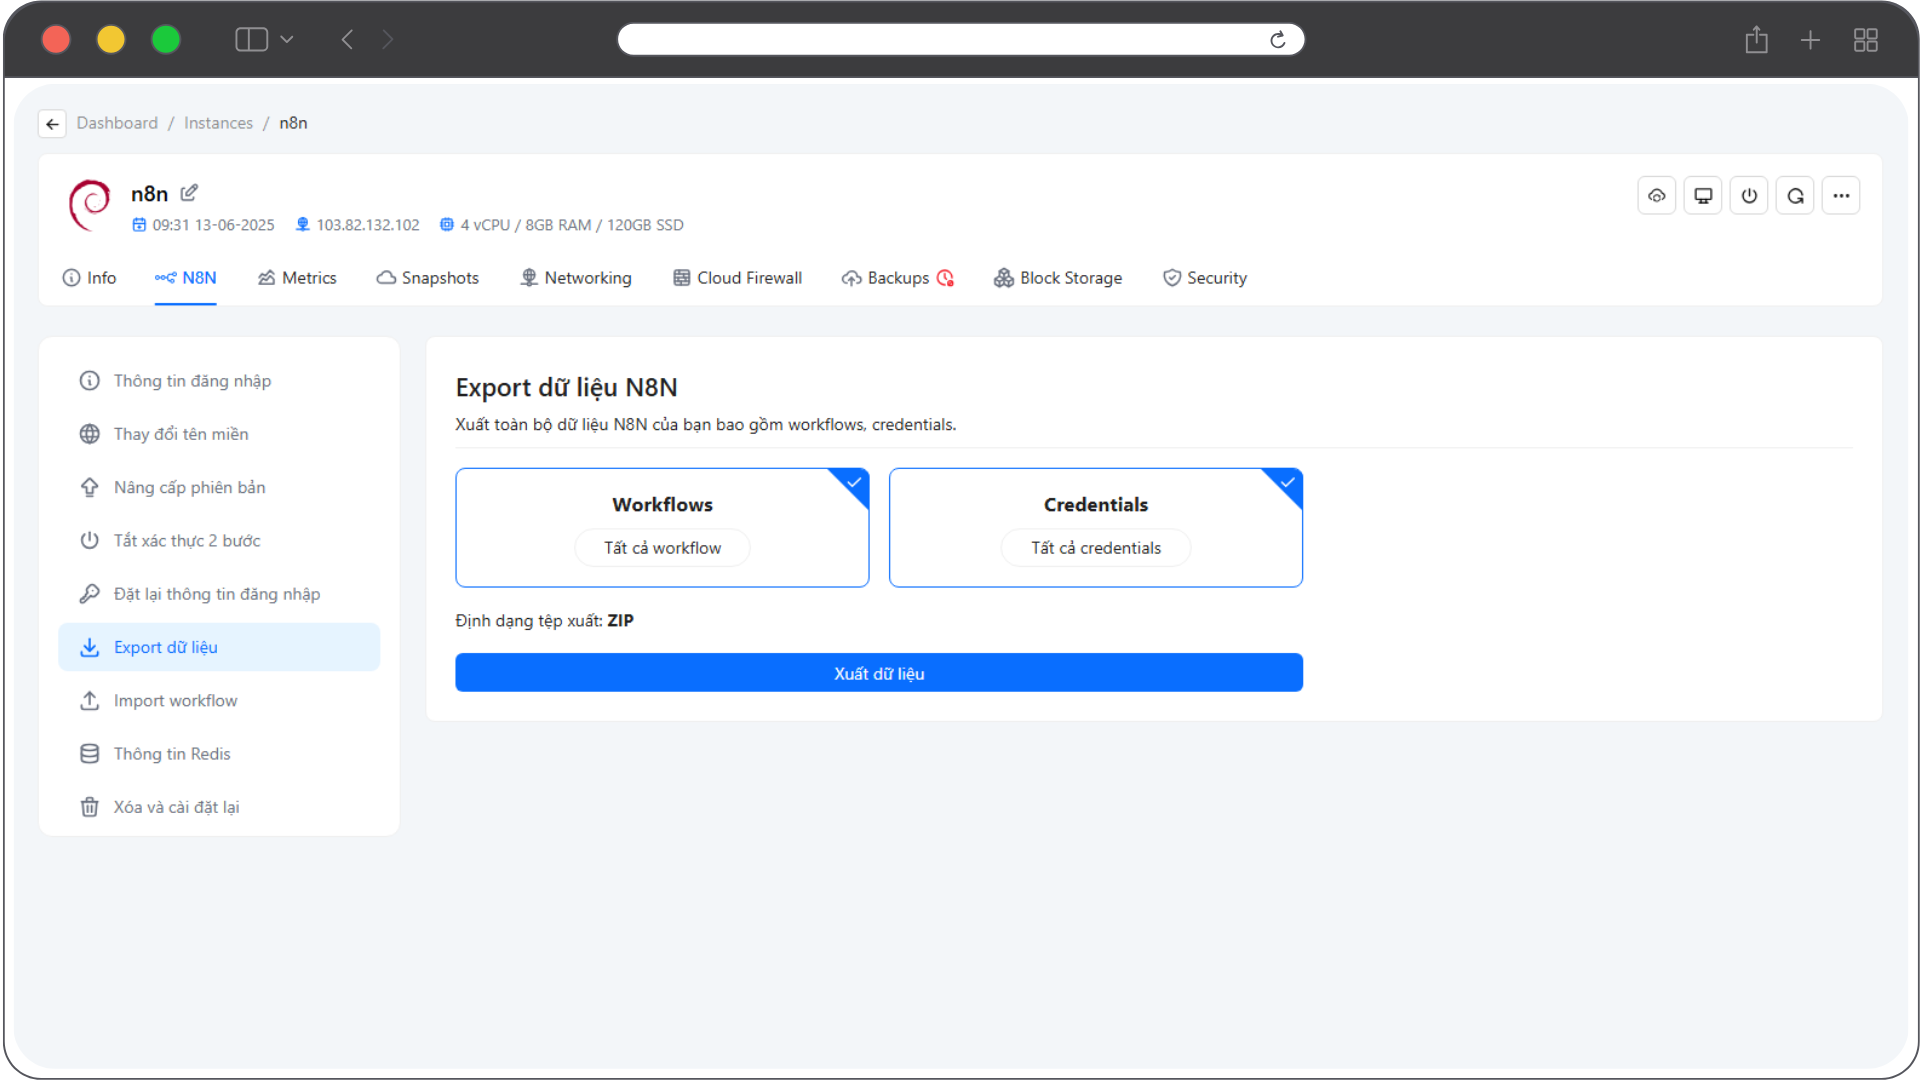This screenshot has height=1080, width=1920.
Task: Click the power button icon in header
Action: click(1749, 196)
